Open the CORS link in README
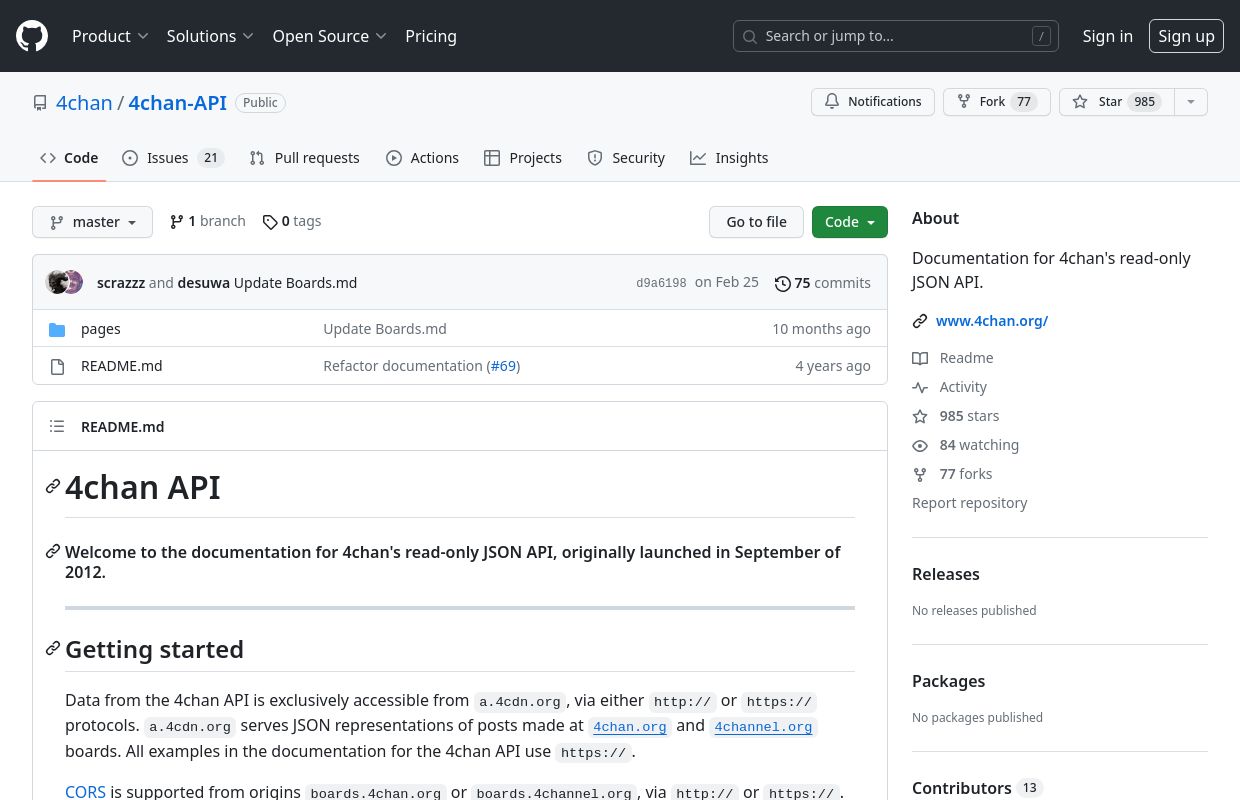The width and height of the screenshot is (1240, 800). tap(85, 792)
